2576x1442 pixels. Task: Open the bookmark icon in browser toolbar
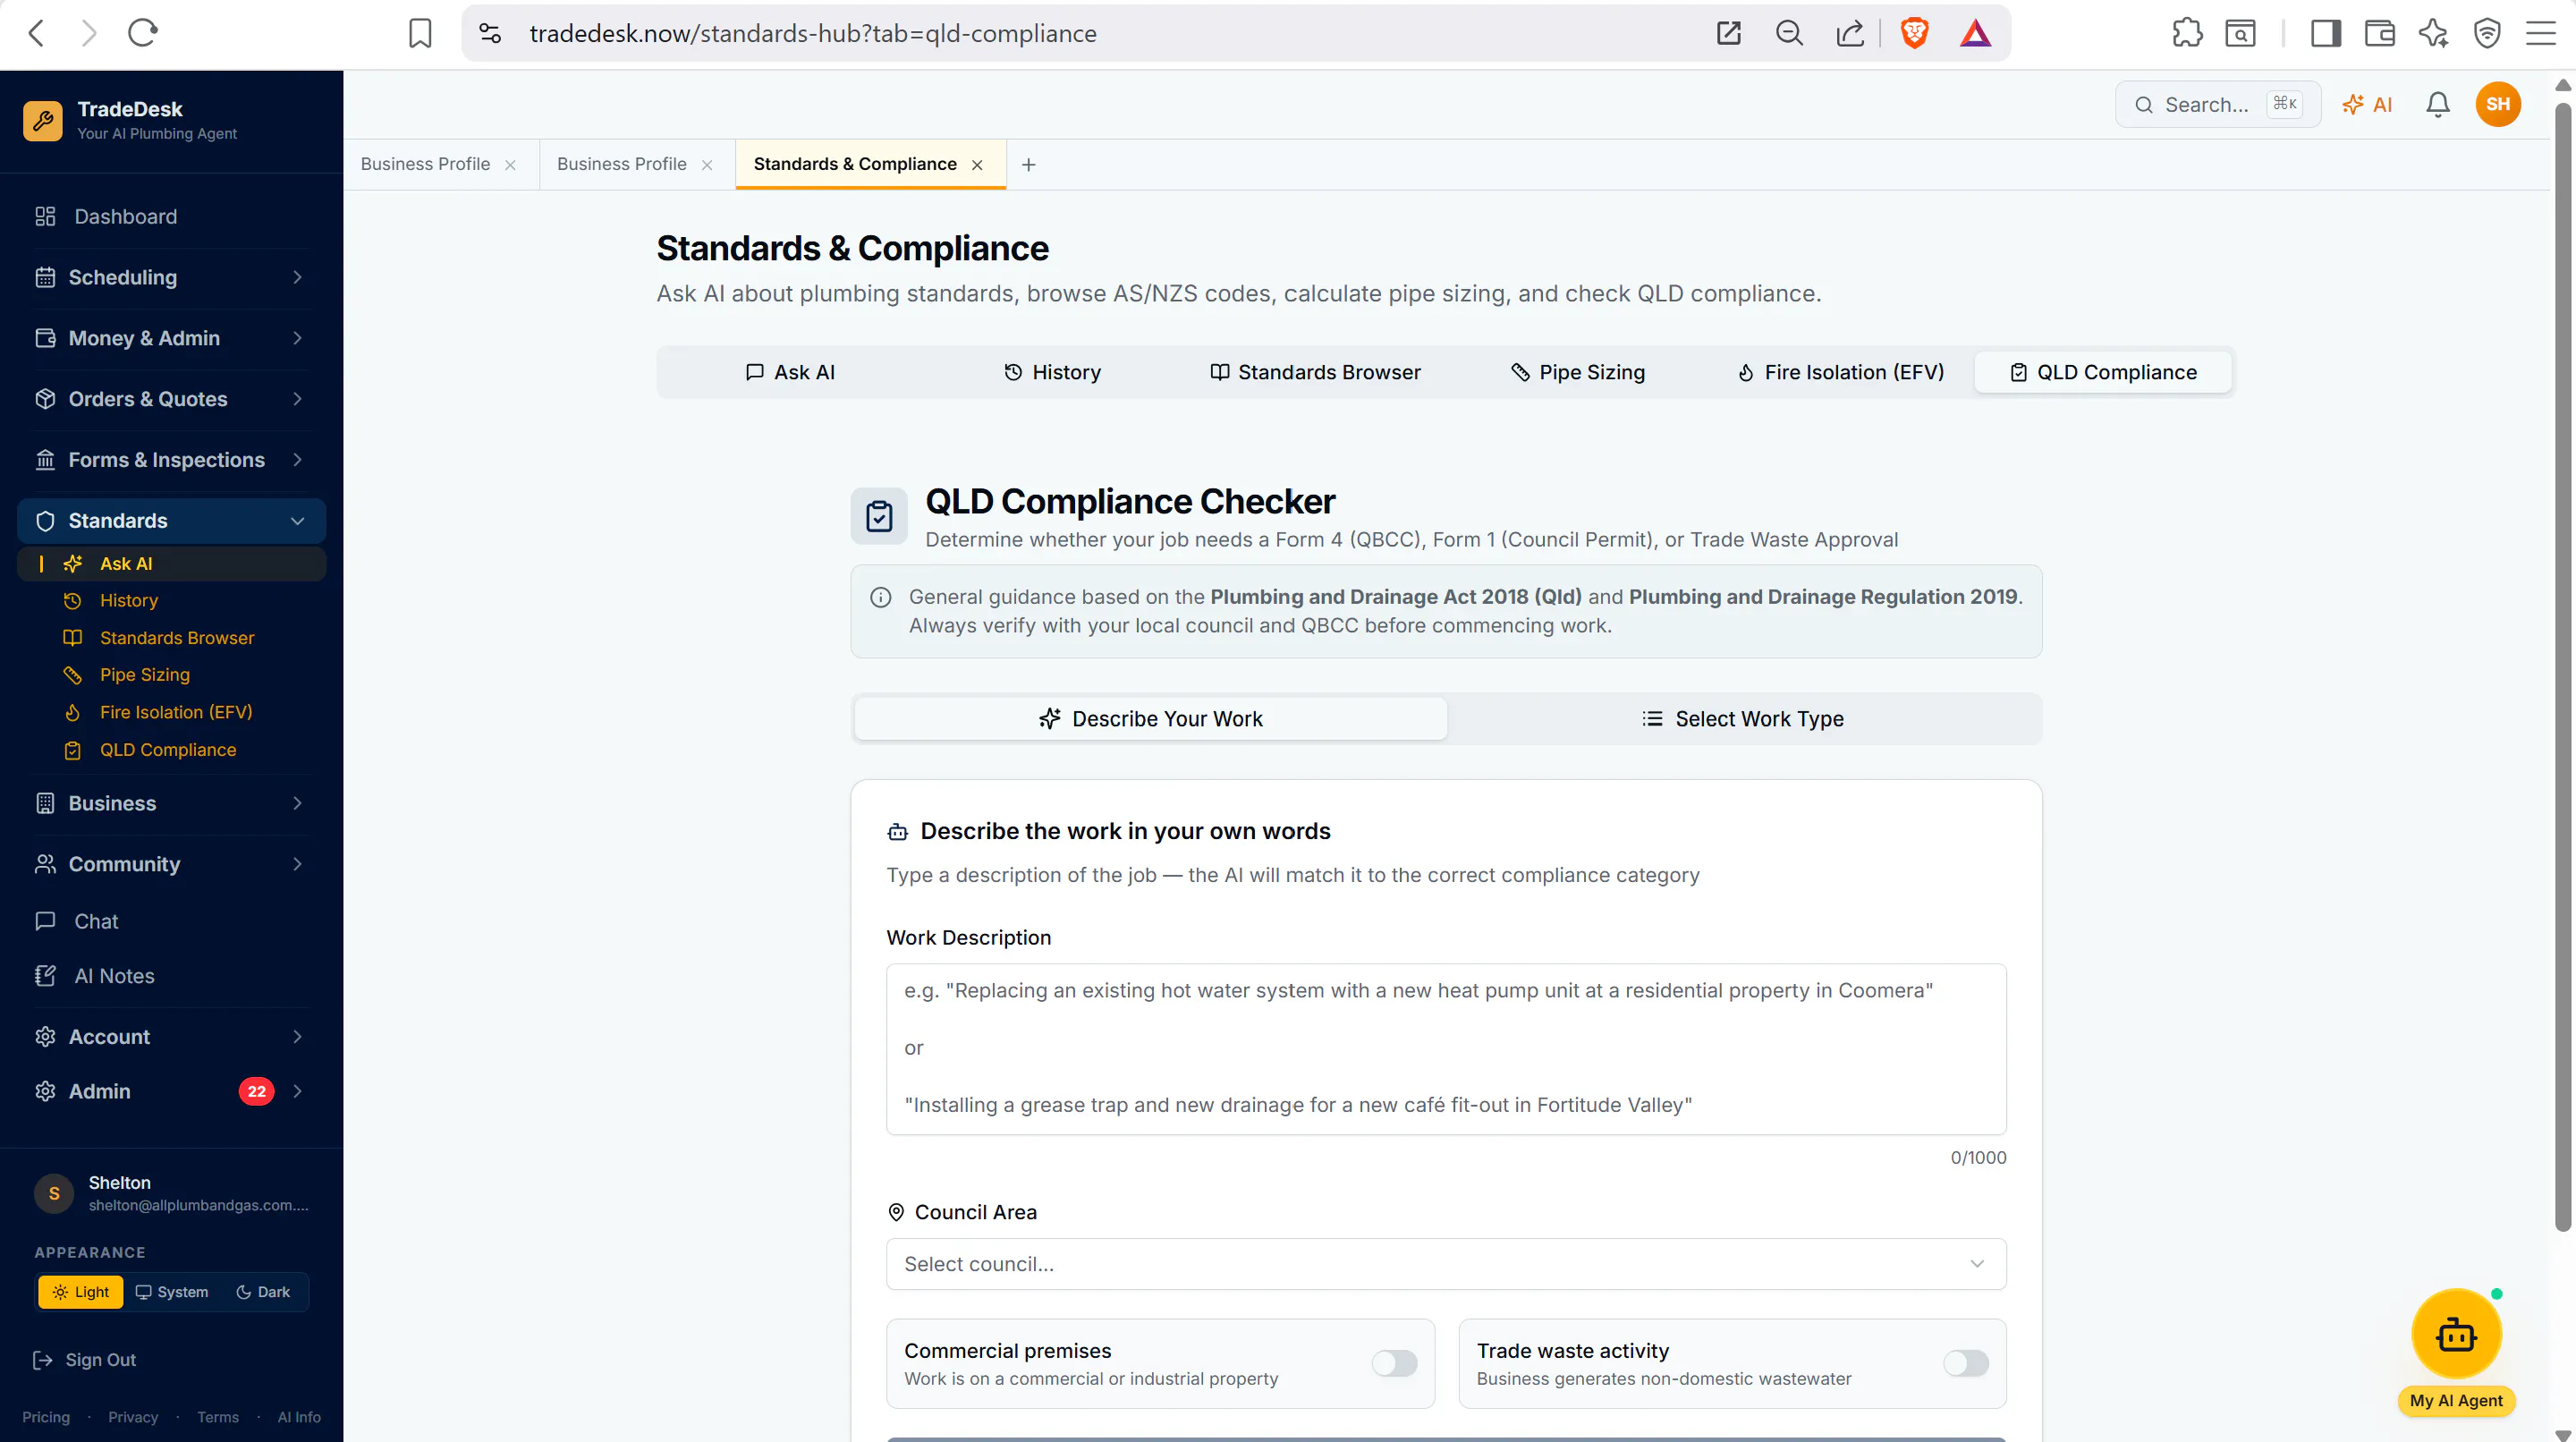click(x=420, y=33)
